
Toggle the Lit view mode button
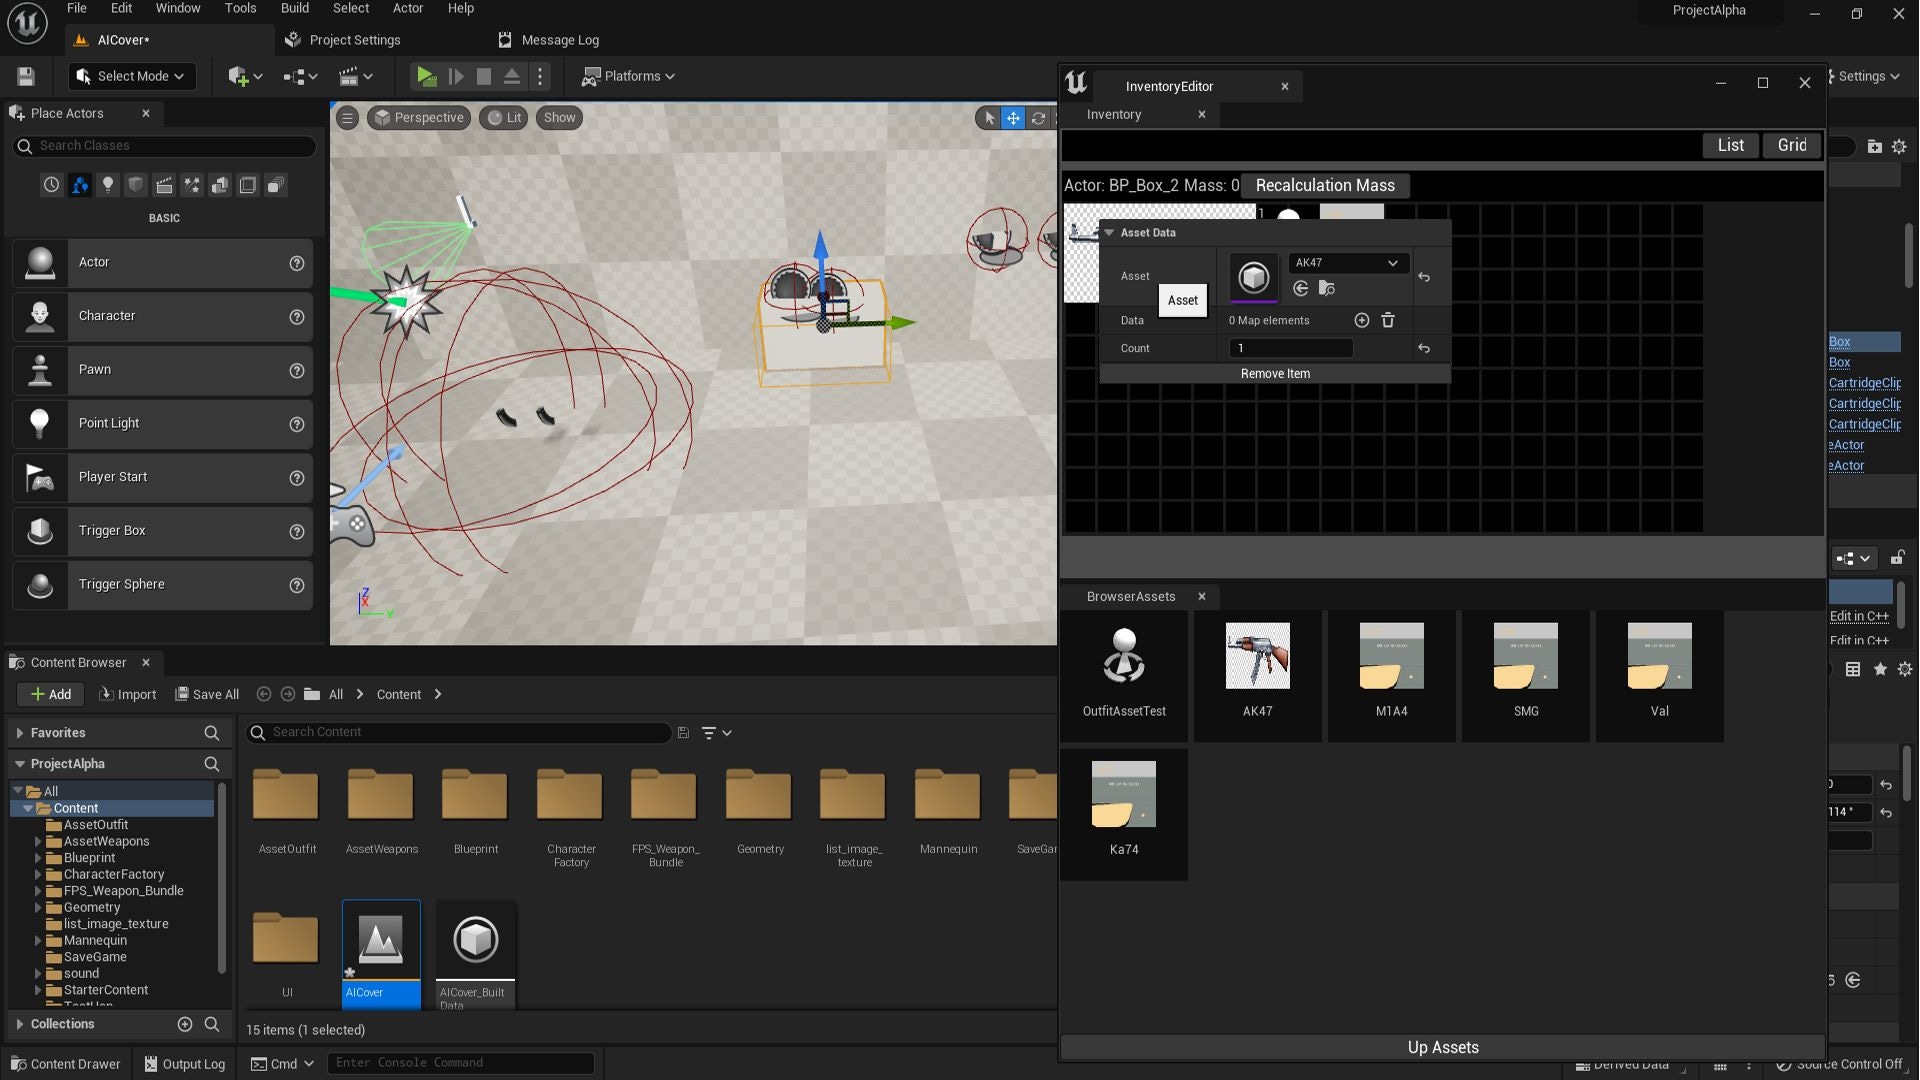click(x=504, y=118)
